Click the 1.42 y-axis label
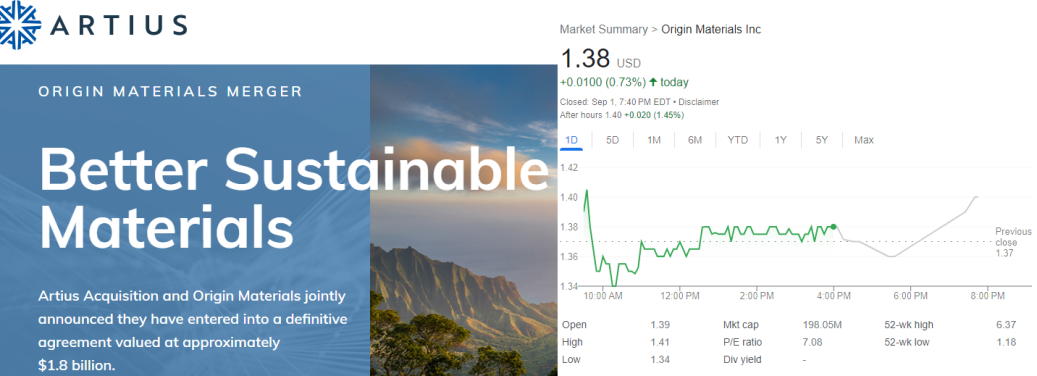 [x=569, y=167]
